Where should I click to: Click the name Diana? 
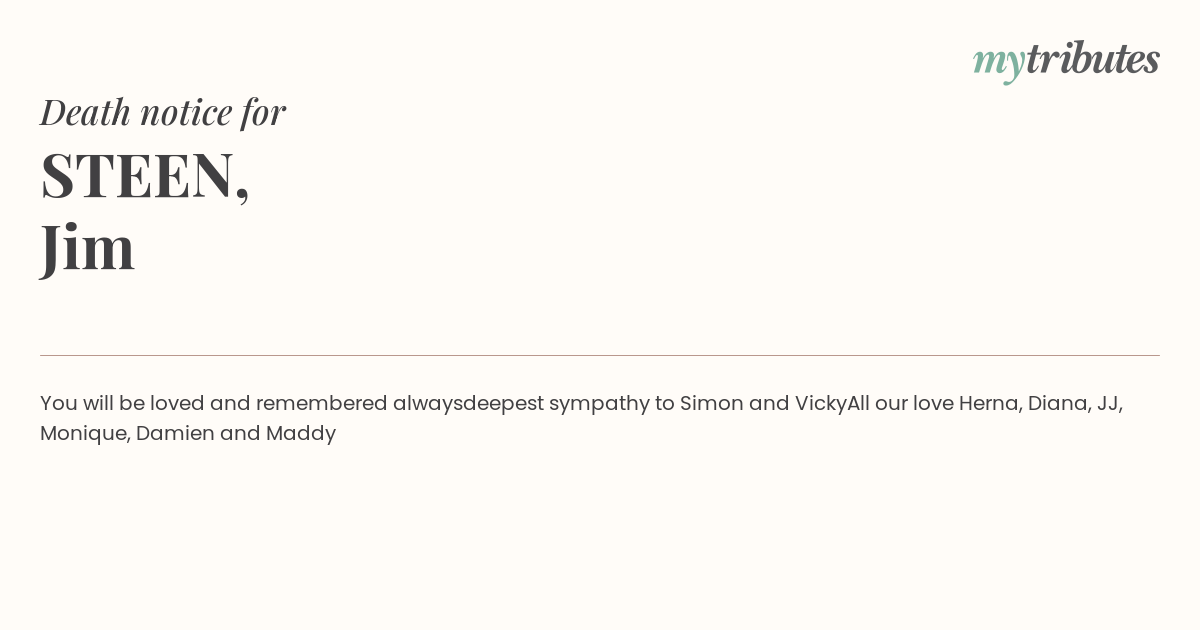tap(1057, 403)
